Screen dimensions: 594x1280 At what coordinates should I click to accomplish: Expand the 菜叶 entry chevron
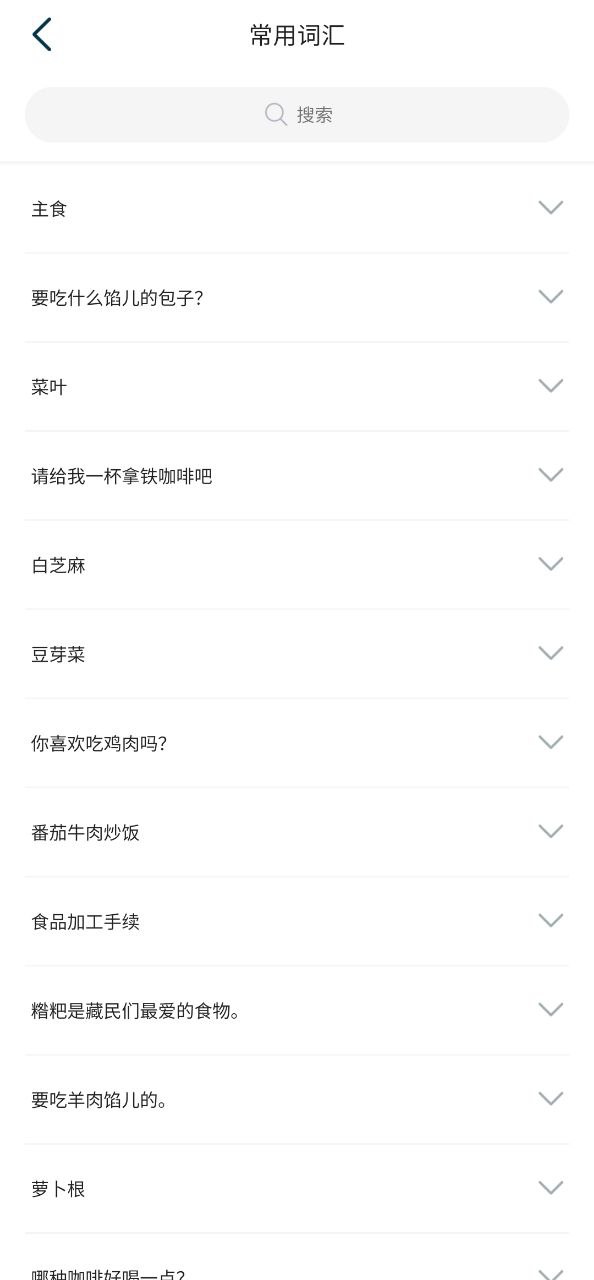click(551, 386)
